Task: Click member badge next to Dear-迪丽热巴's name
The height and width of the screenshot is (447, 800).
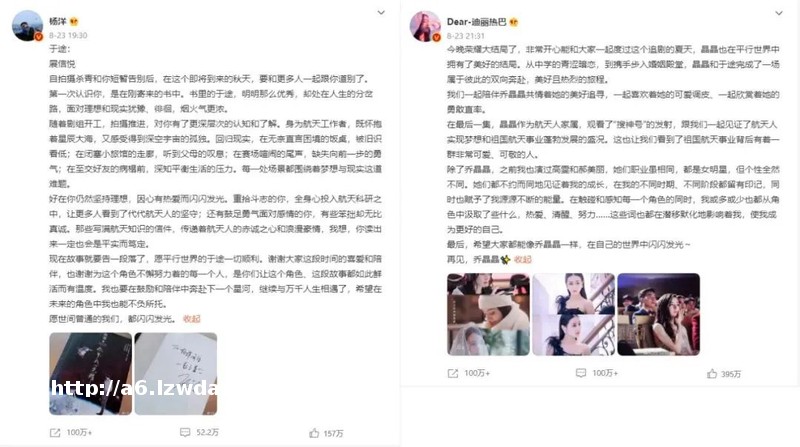Action: click(x=513, y=22)
